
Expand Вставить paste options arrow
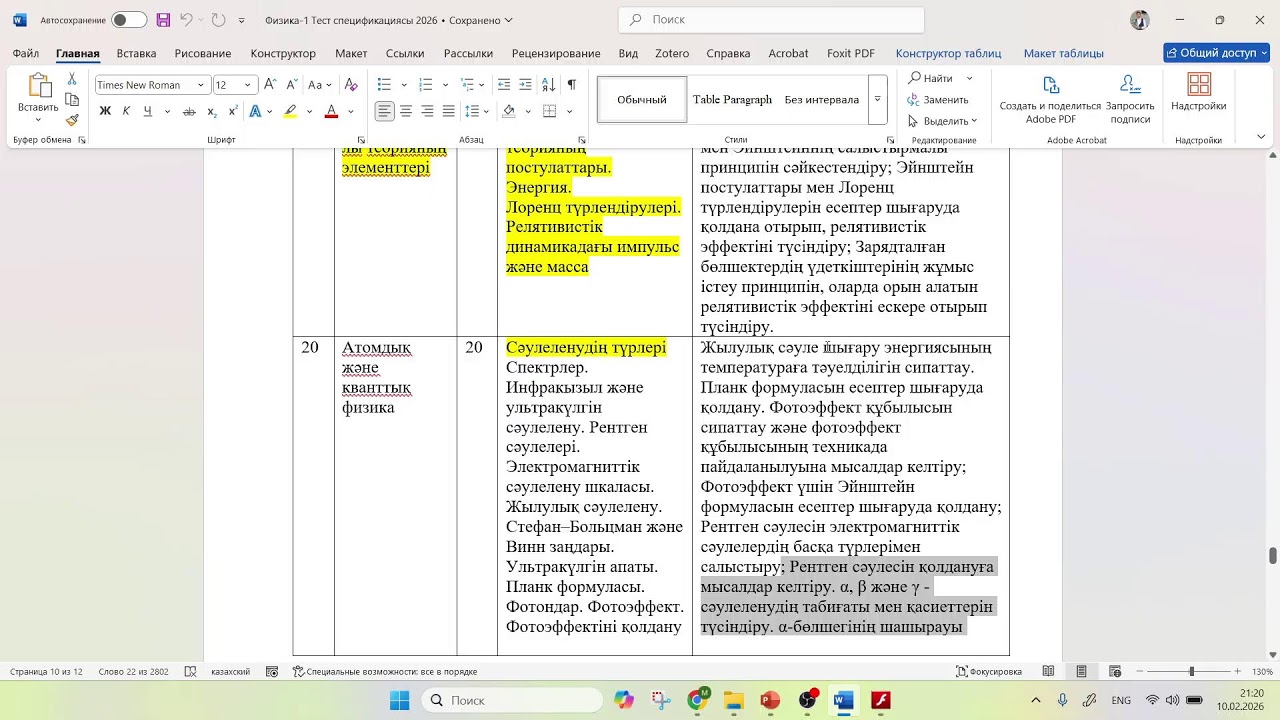[x=38, y=121]
